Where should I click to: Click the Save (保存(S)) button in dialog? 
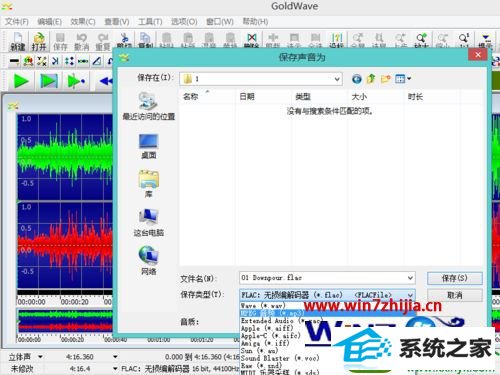coord(455,278)
